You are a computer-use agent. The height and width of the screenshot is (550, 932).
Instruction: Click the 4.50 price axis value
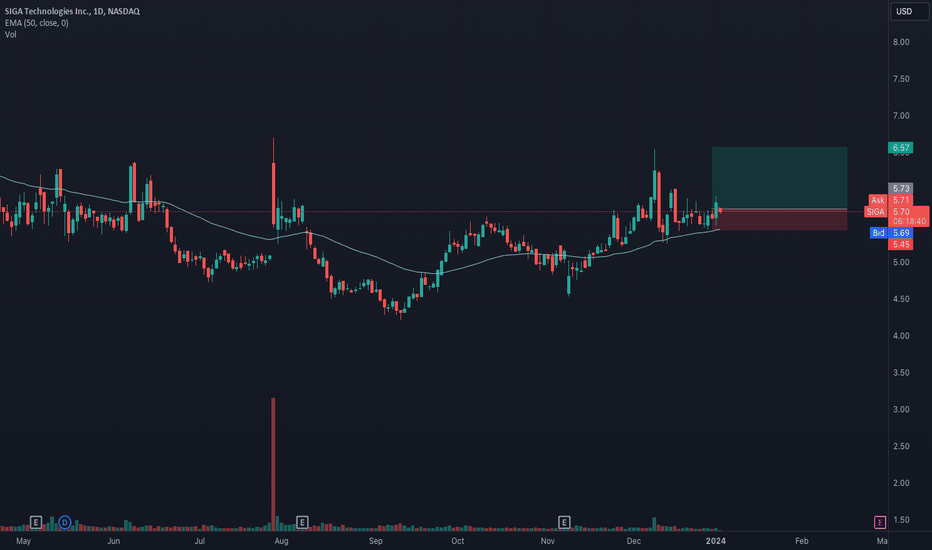tap(901, 299)
